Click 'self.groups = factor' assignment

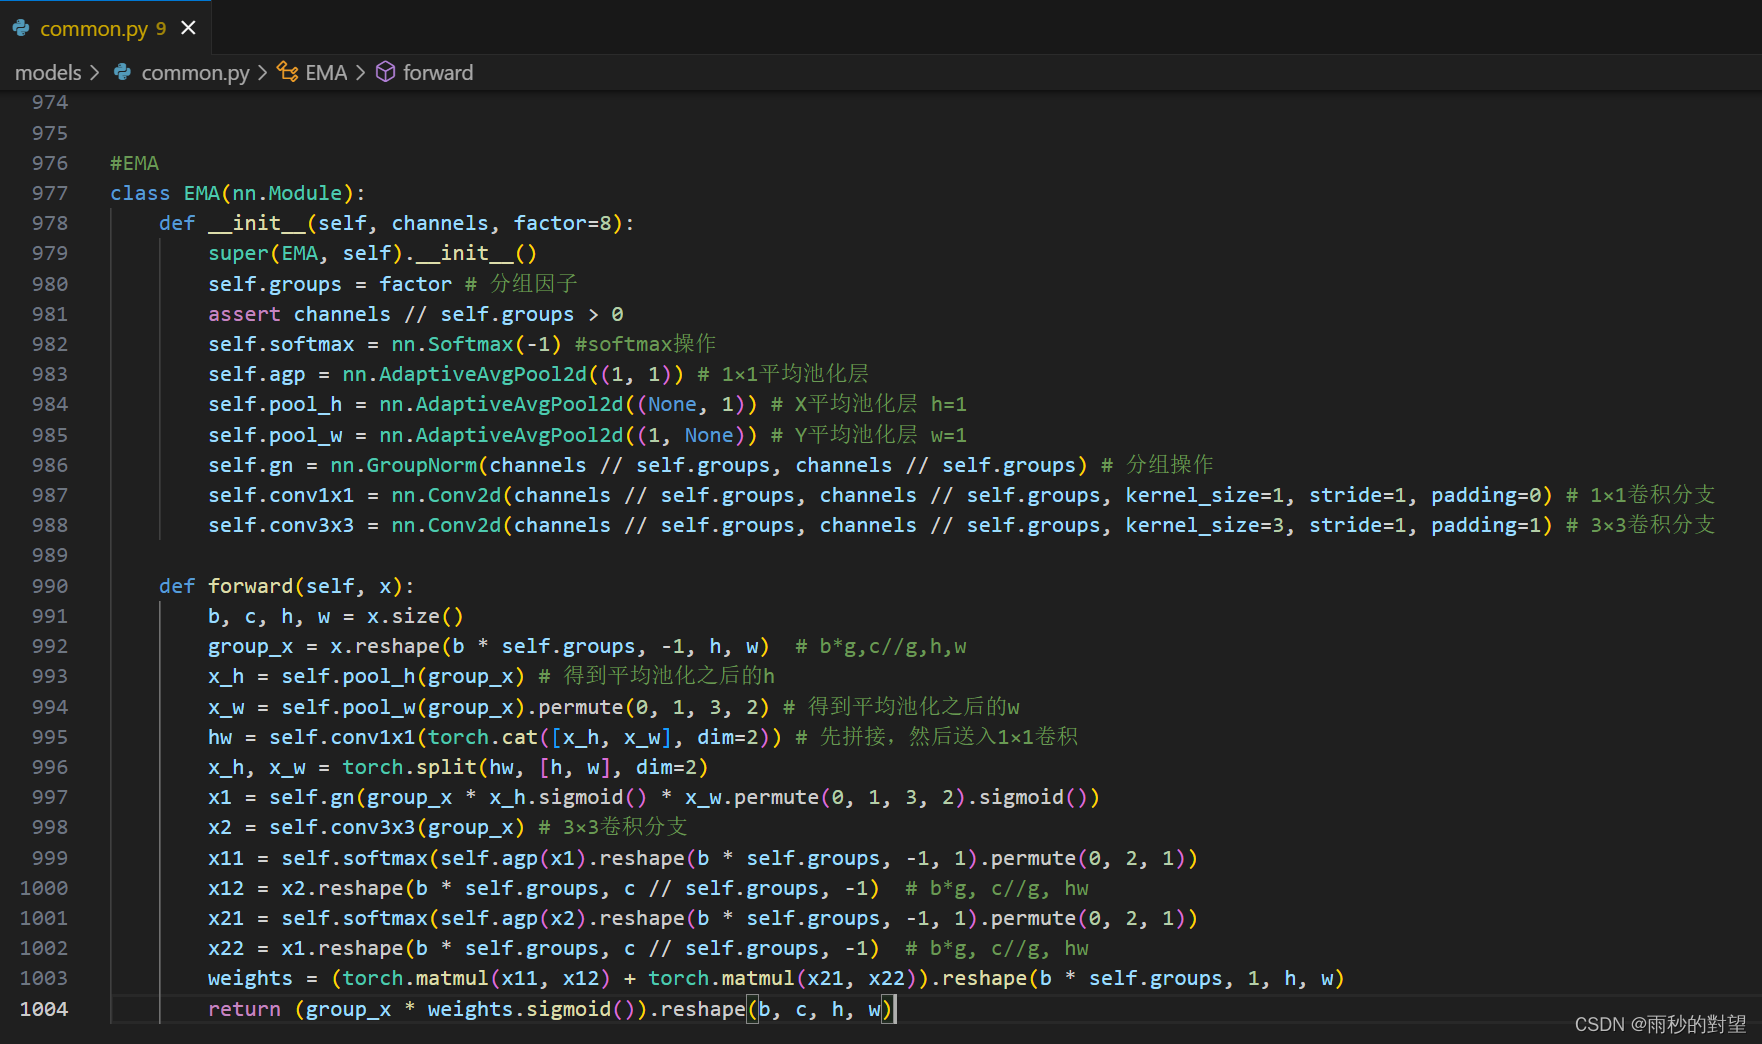click(x=330, y=284)
